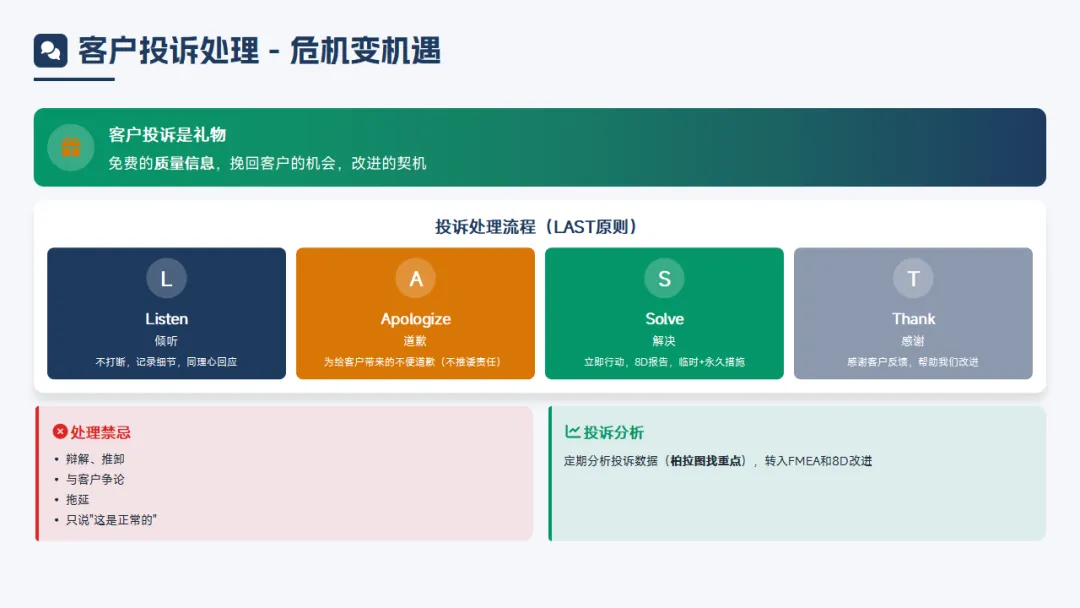Click the 倾听 subtitle under Listen
The image size is (1080, 608).
[x=166, y=341]
